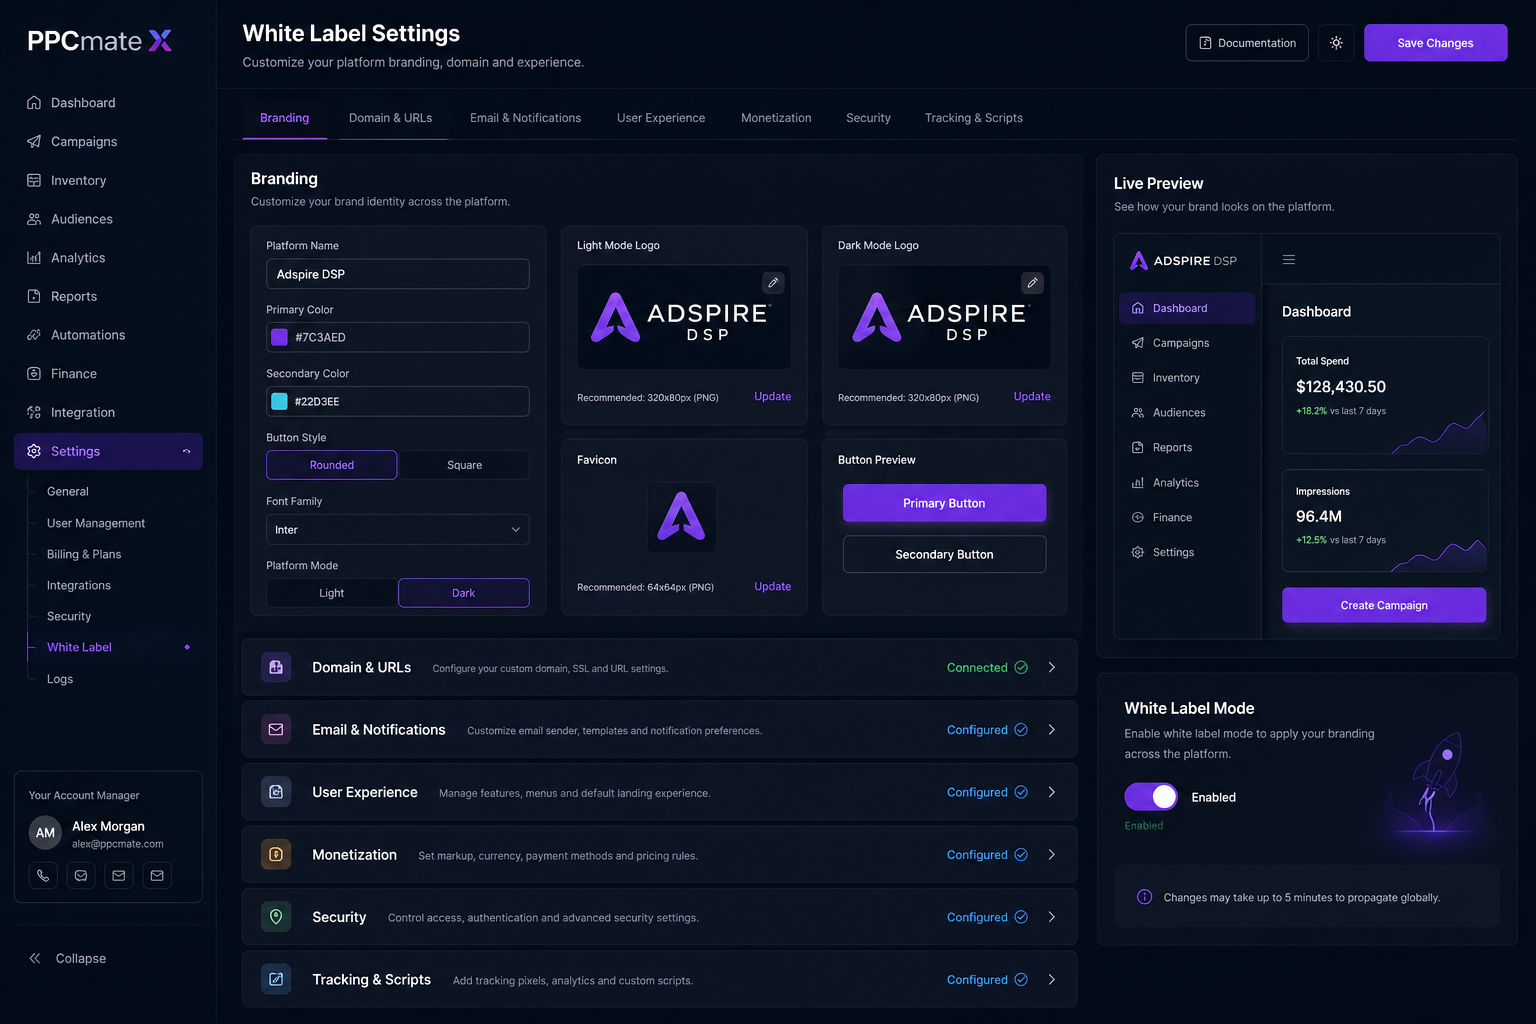Click the Connected check icon
Image resolution: width=1536 pixels, height=1024 pixels.
coord(1021,668)
